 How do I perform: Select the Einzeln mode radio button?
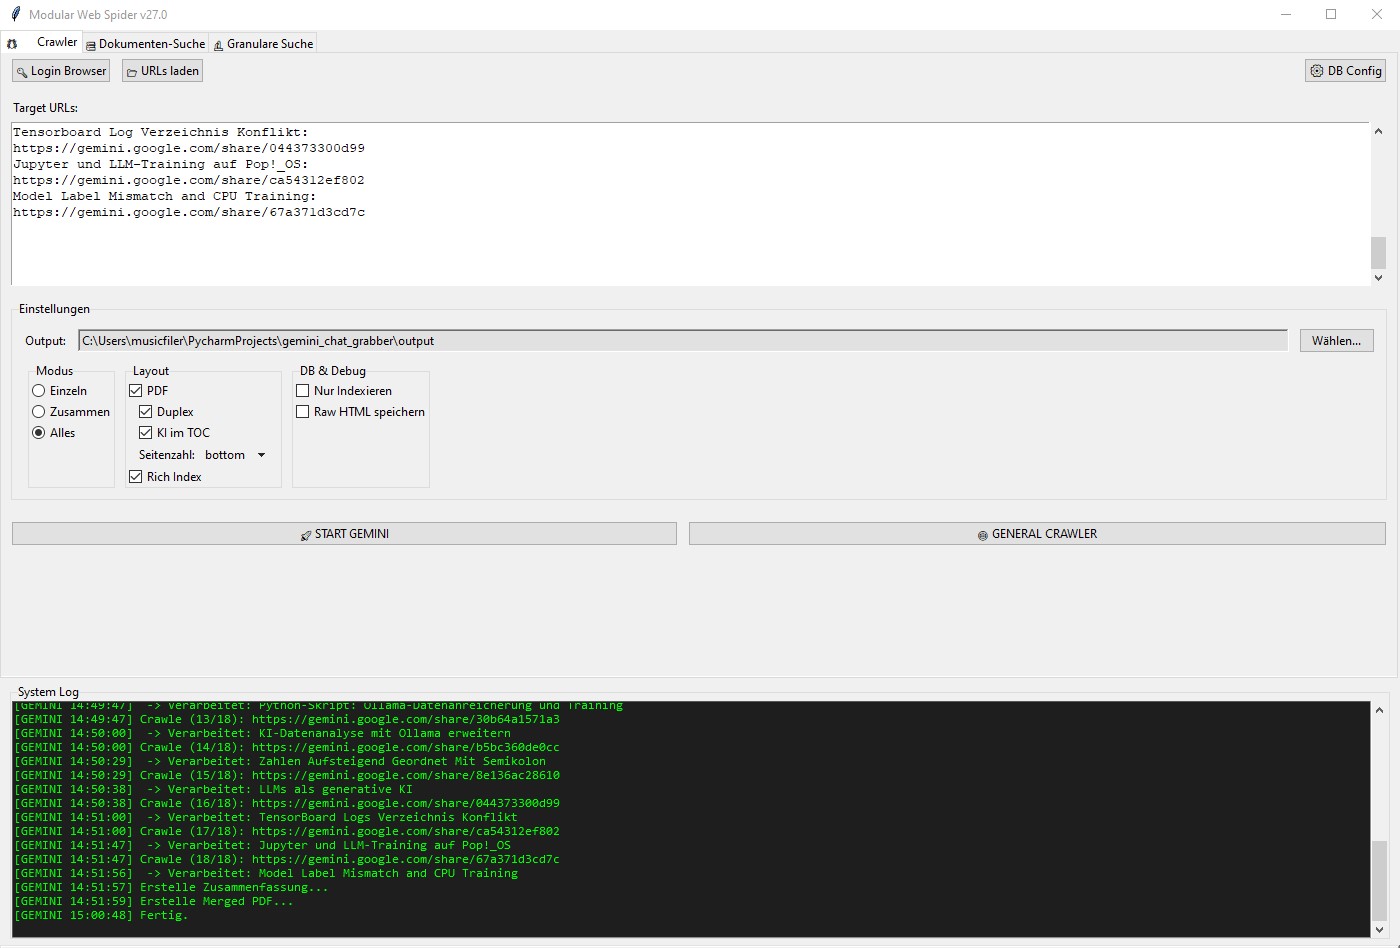click(39, 391)
